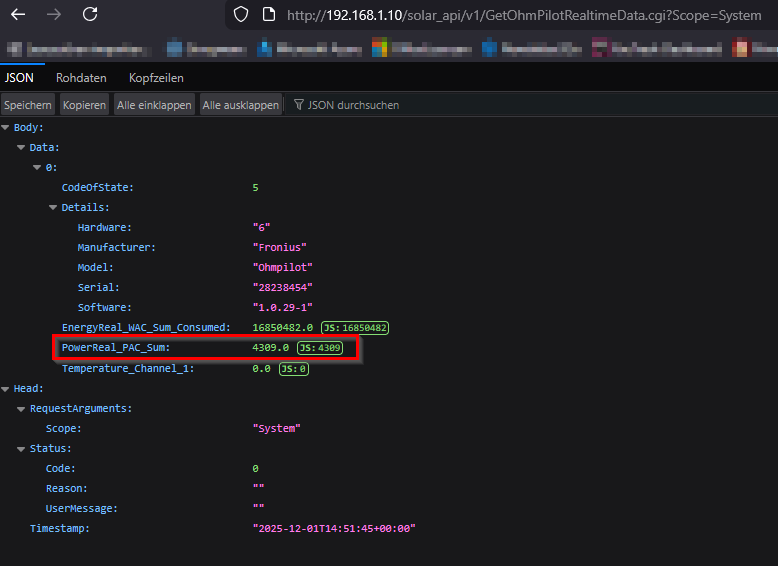
Task: Click the browser back arrow
Action: pyautogui.click(x=18, y=15)
